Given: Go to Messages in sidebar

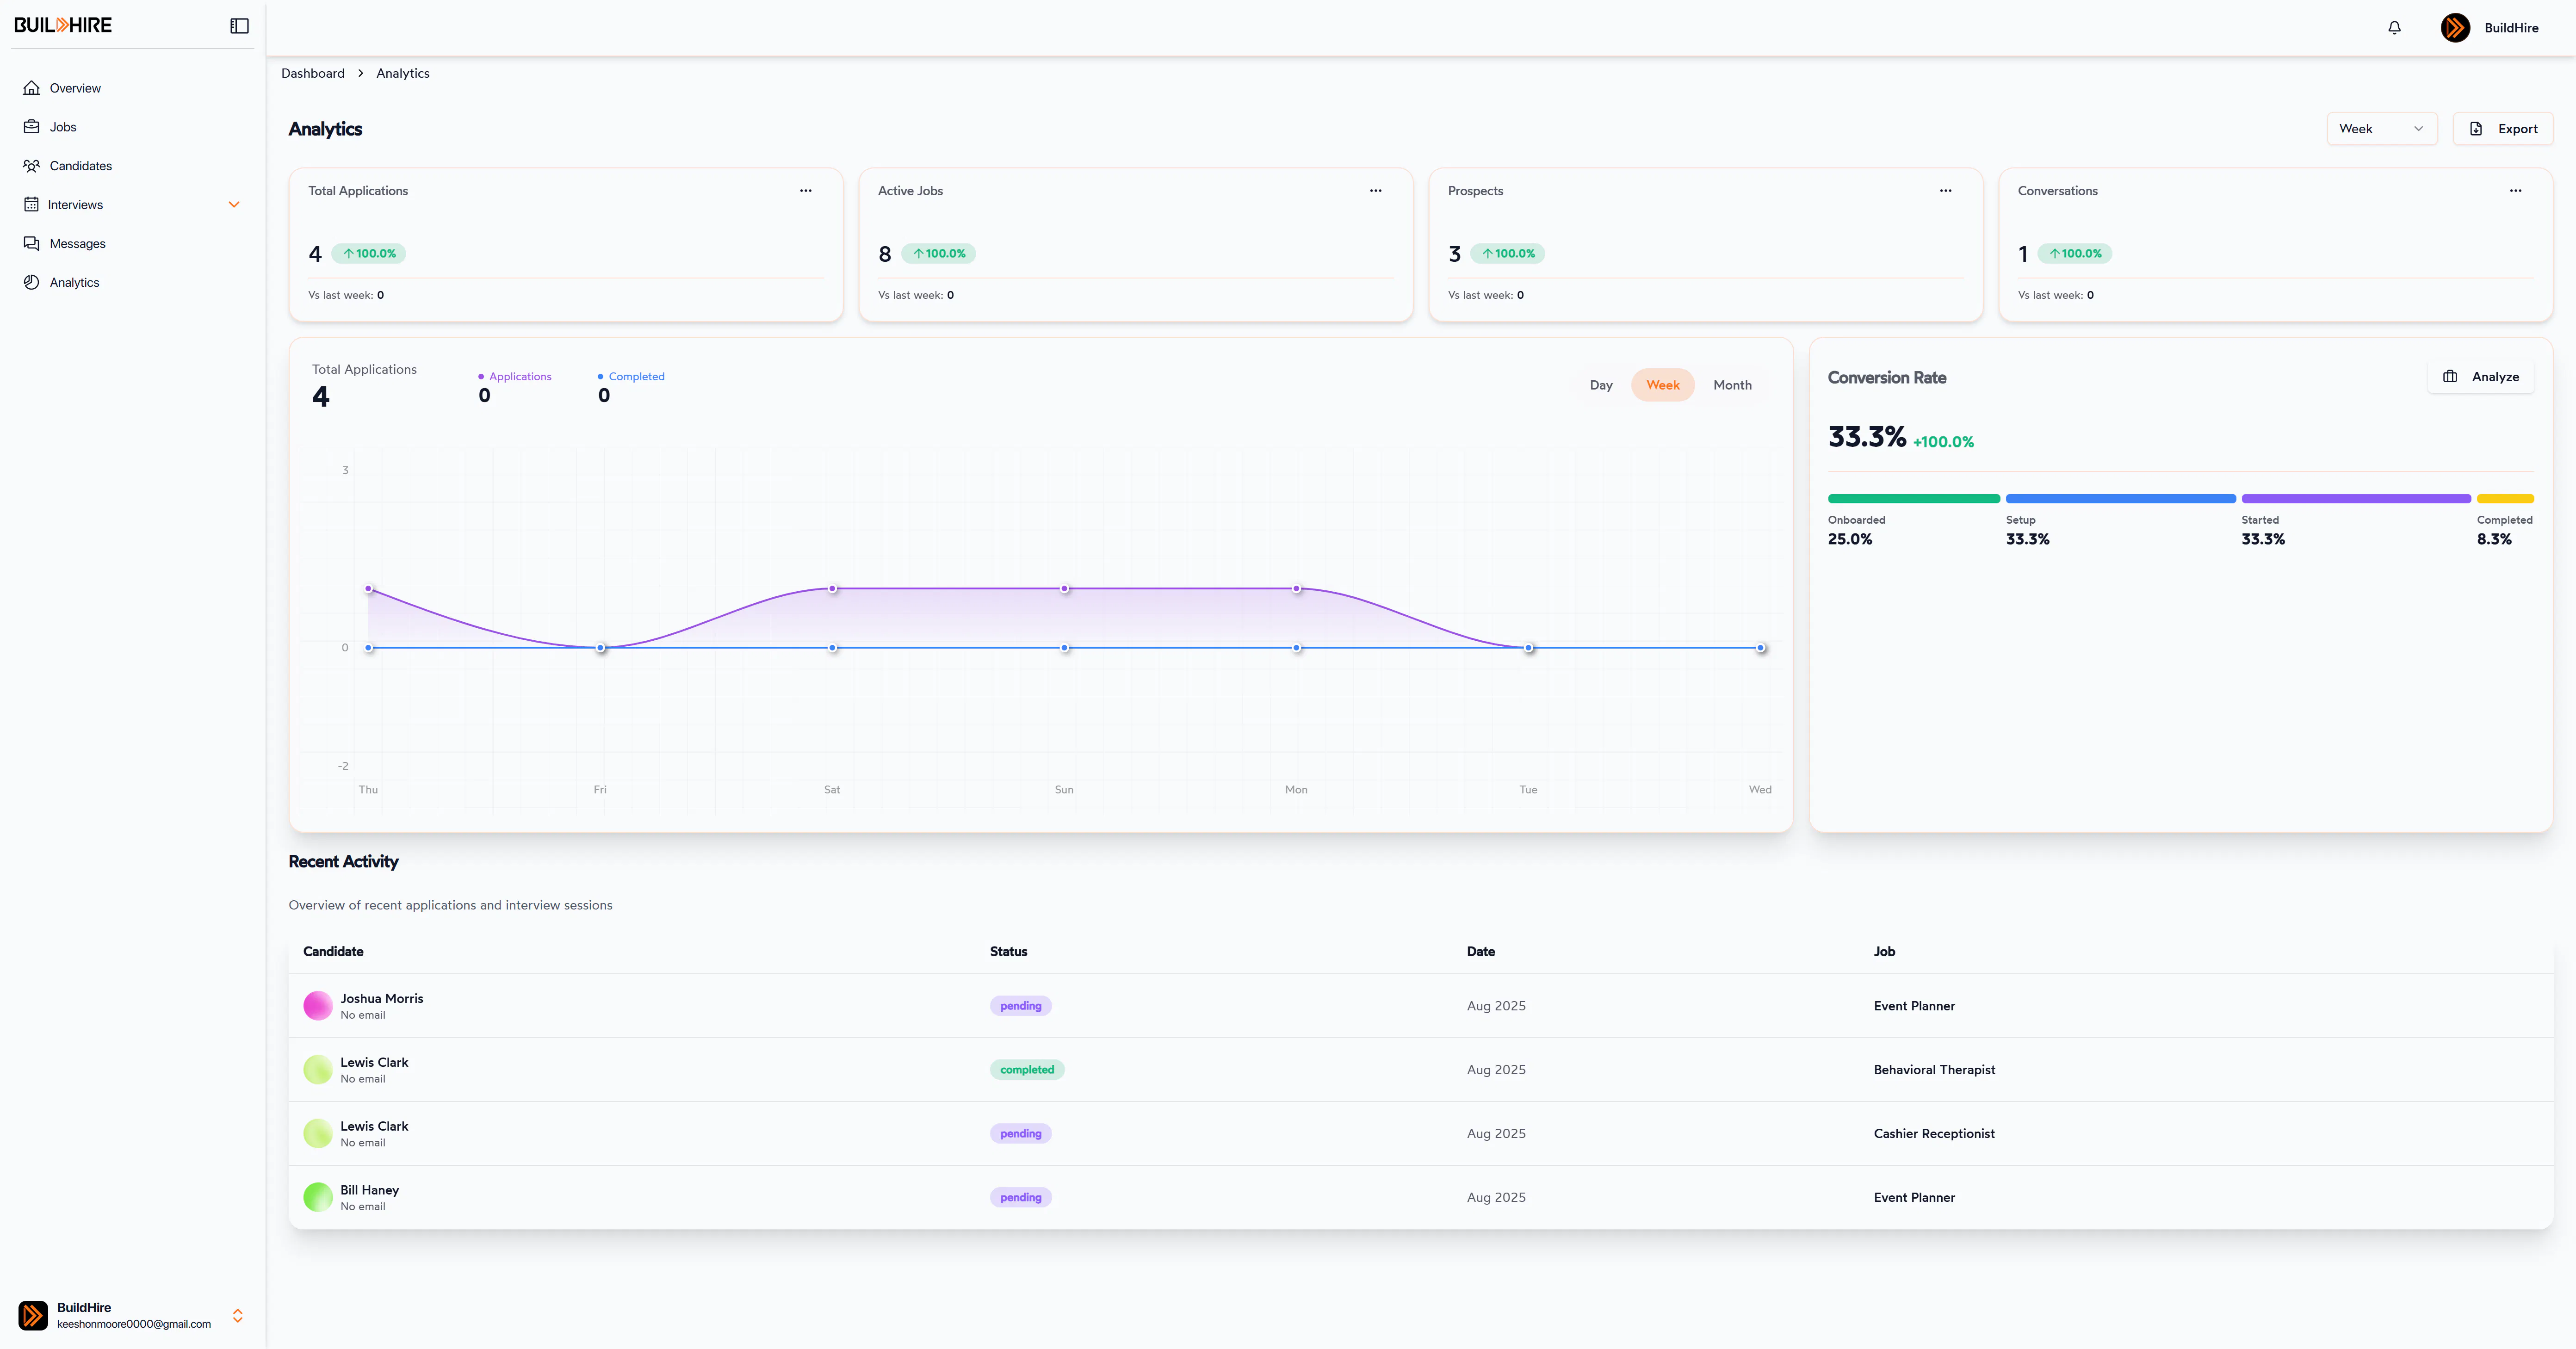Looking at the screenshot, I should tap(78, 244).
